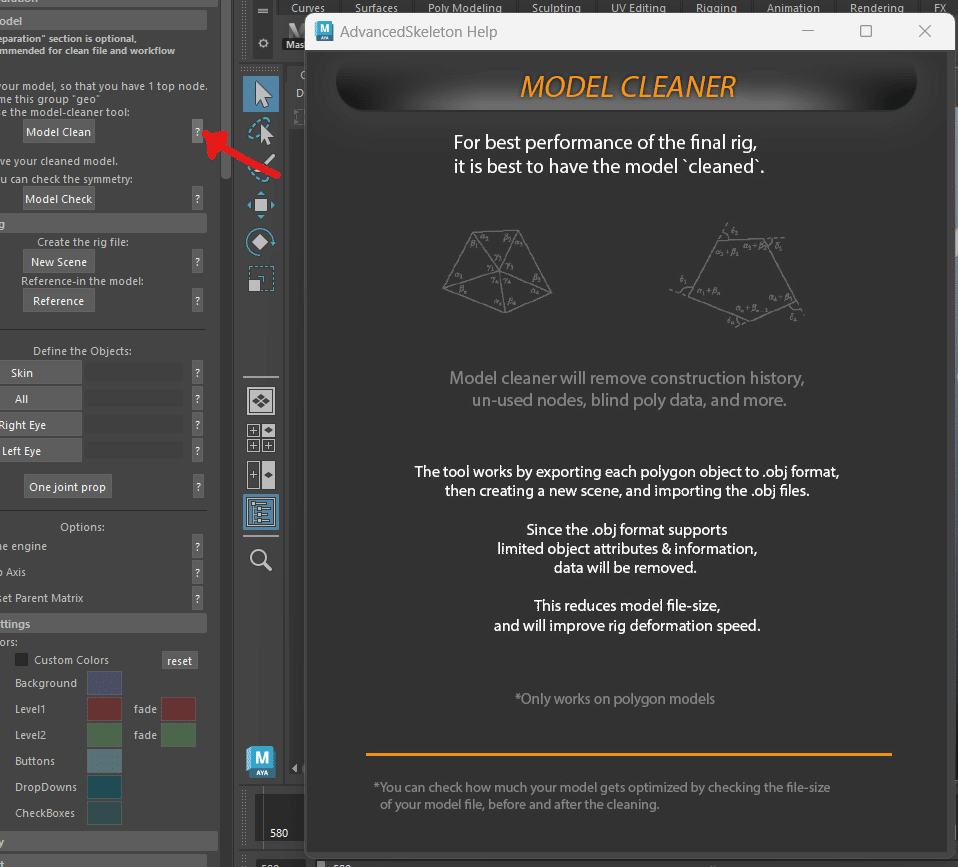Viewport: 958px width, 867px height.
Task: Collapse the 'ttings' section header bar
Action: (x=103, y=624)
